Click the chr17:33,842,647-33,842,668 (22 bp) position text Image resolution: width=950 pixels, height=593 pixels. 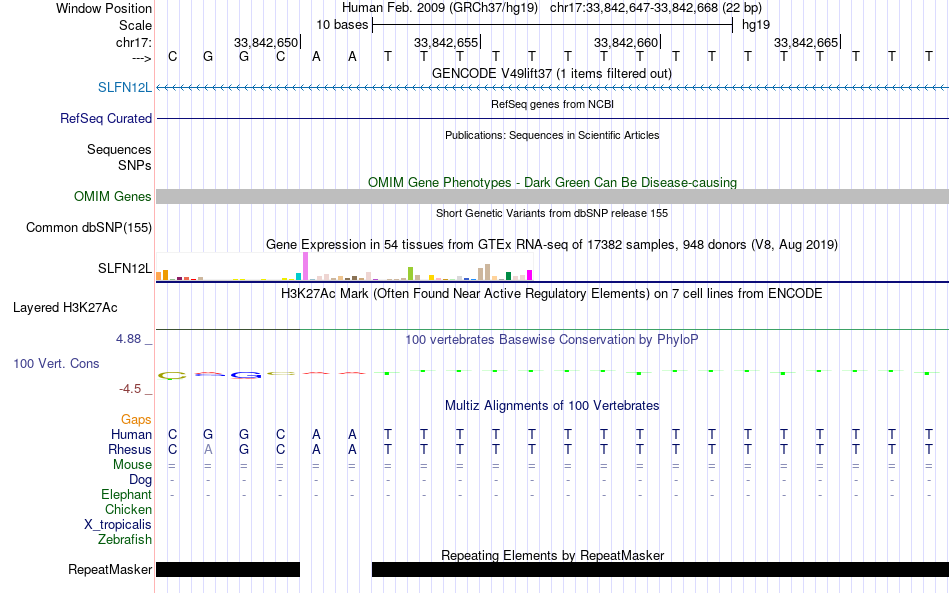656,8
